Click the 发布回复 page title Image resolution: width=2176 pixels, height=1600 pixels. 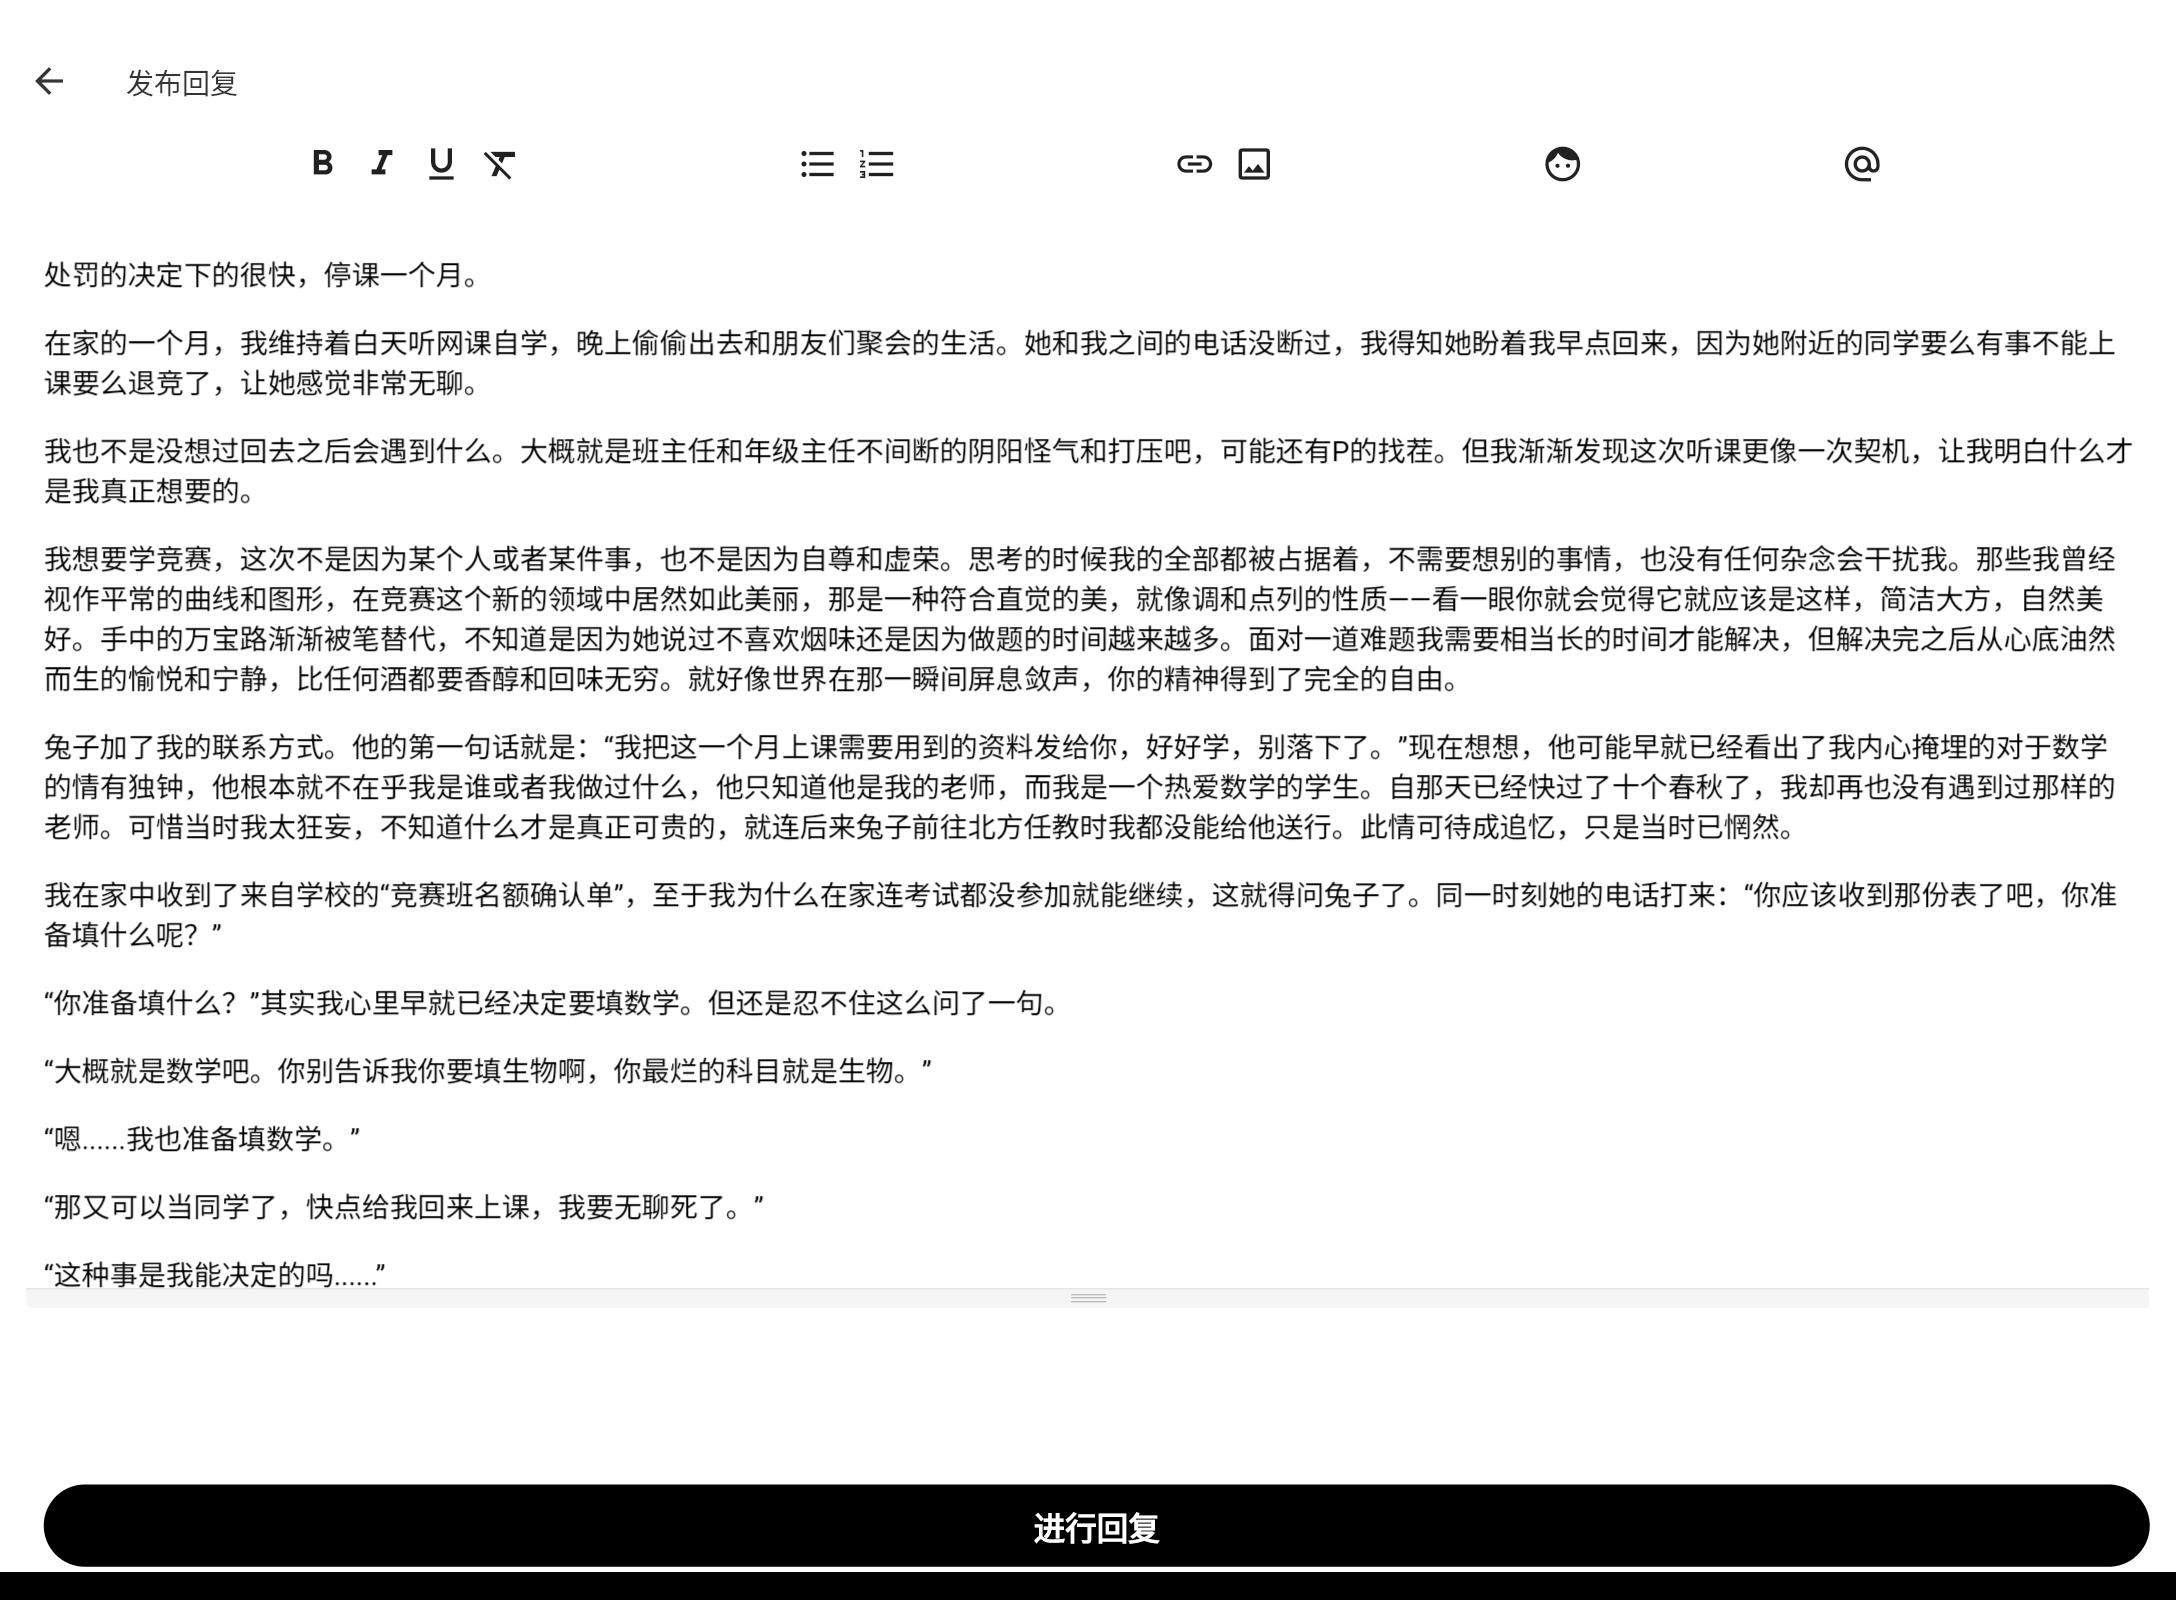pyautogui.click(x=182, y=83)
